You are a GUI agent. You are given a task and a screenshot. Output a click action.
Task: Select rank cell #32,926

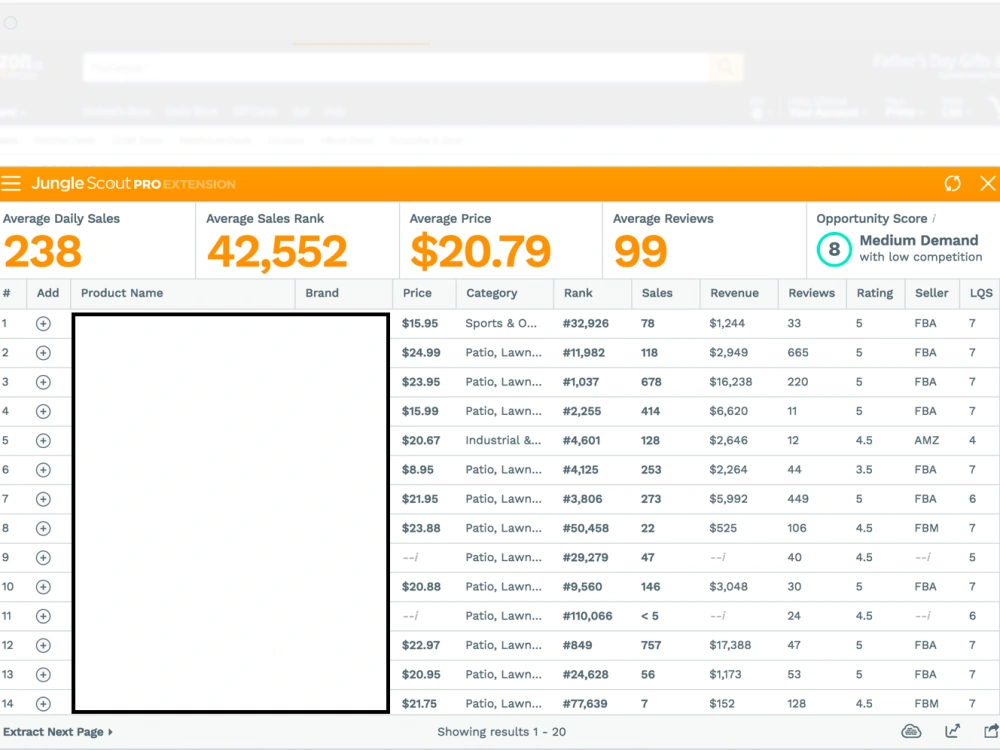pyautogui.click(x=585, y=323)
